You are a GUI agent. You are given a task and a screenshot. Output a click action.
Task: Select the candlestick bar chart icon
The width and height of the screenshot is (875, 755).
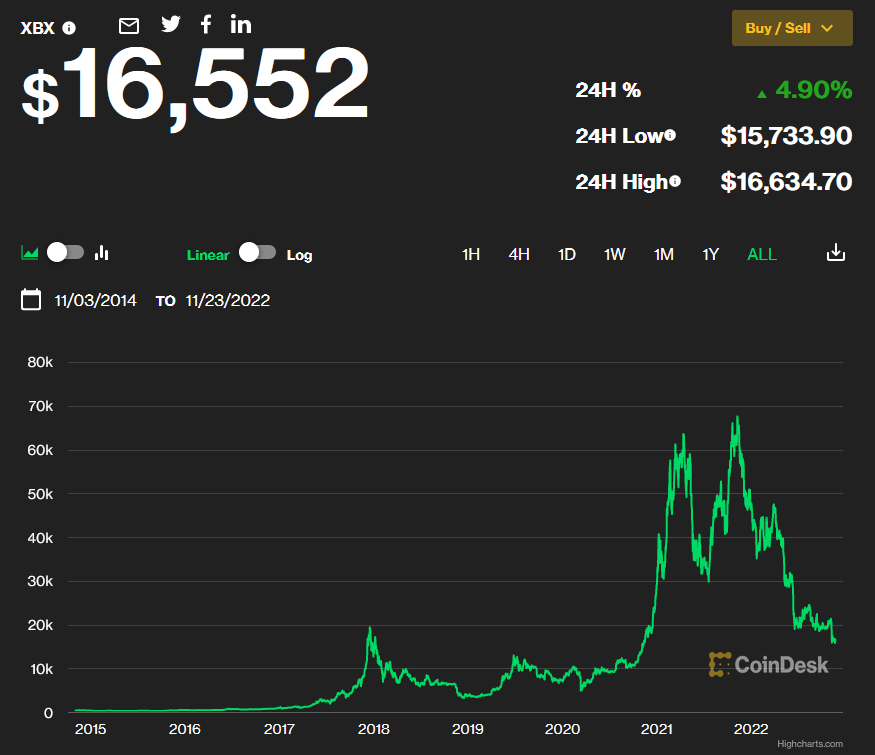102,253
